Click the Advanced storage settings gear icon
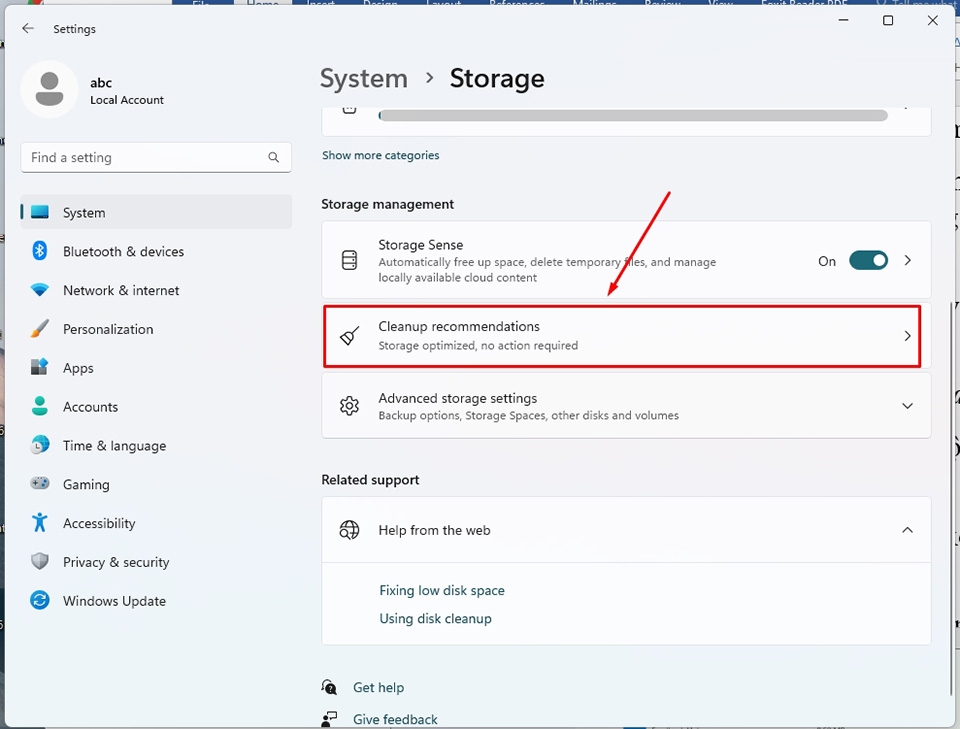Image resolution: width=960 pixels, height=729 pixels. 350,406
